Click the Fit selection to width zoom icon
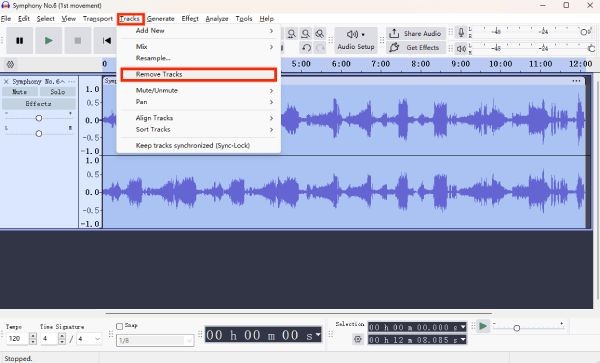600x363 pixels. pos(292,34)
